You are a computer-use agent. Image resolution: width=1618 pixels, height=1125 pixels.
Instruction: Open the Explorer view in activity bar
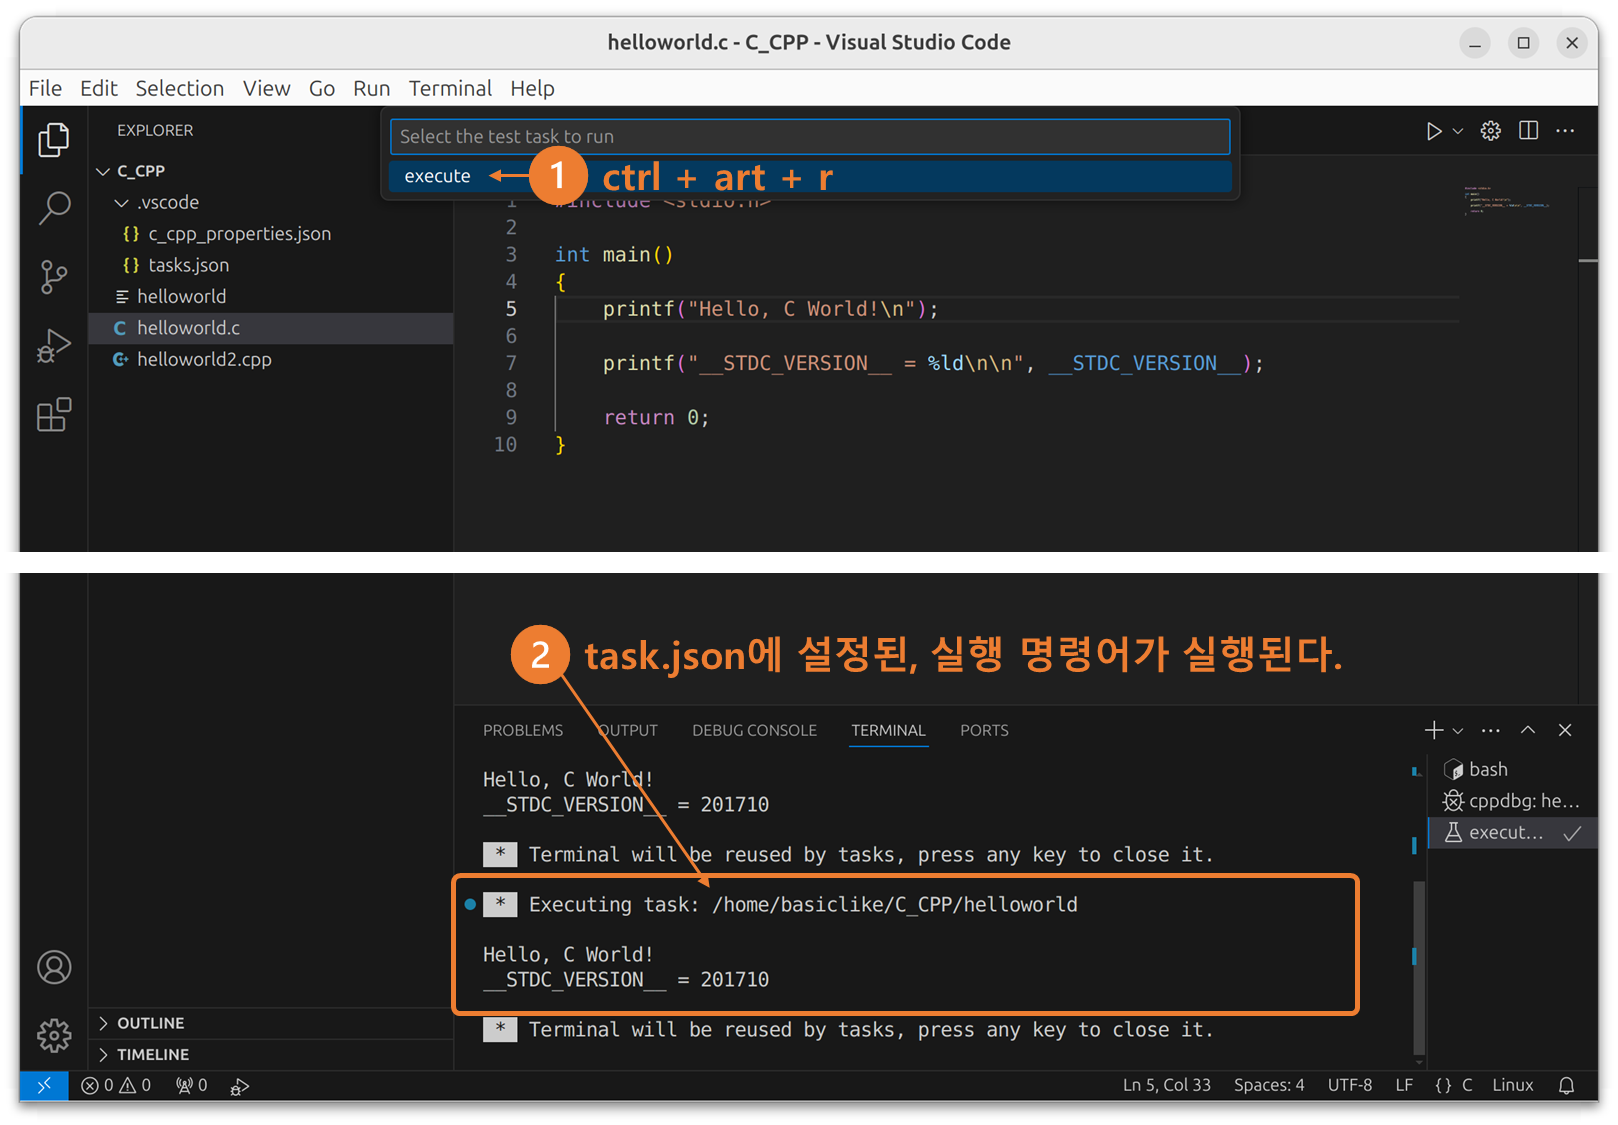(54, 139)
